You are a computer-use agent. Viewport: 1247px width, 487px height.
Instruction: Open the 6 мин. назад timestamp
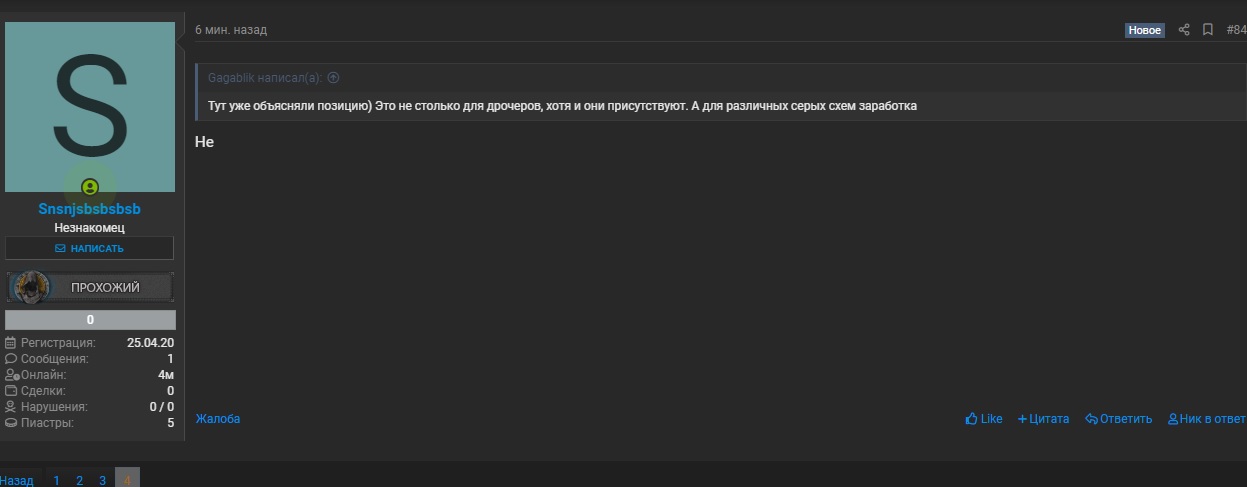coord(231,30)
